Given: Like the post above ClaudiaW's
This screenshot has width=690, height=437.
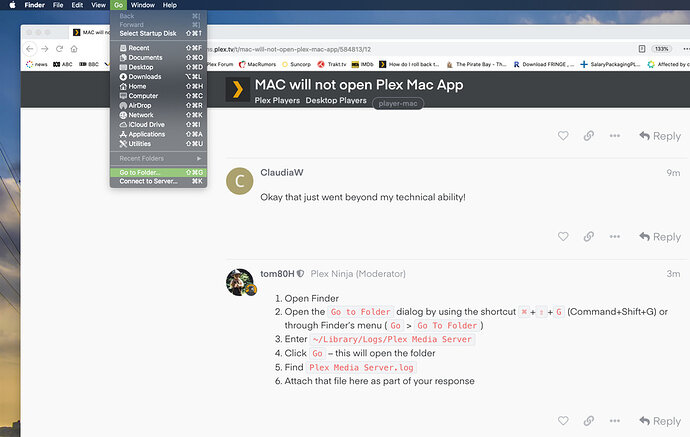Looking at the screenshot, I should [563, 136].
